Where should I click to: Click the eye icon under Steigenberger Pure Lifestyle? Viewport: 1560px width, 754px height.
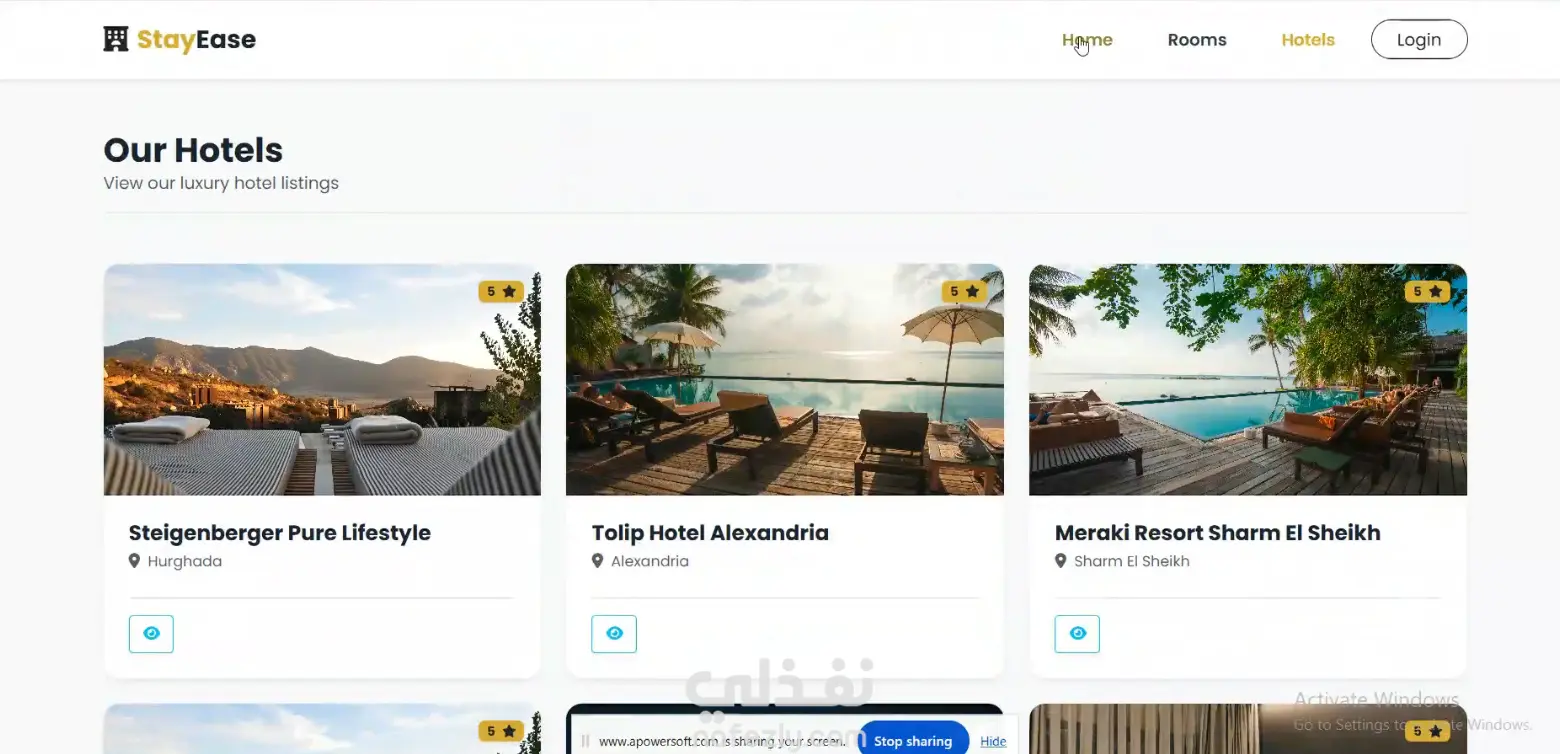point(151,634)
